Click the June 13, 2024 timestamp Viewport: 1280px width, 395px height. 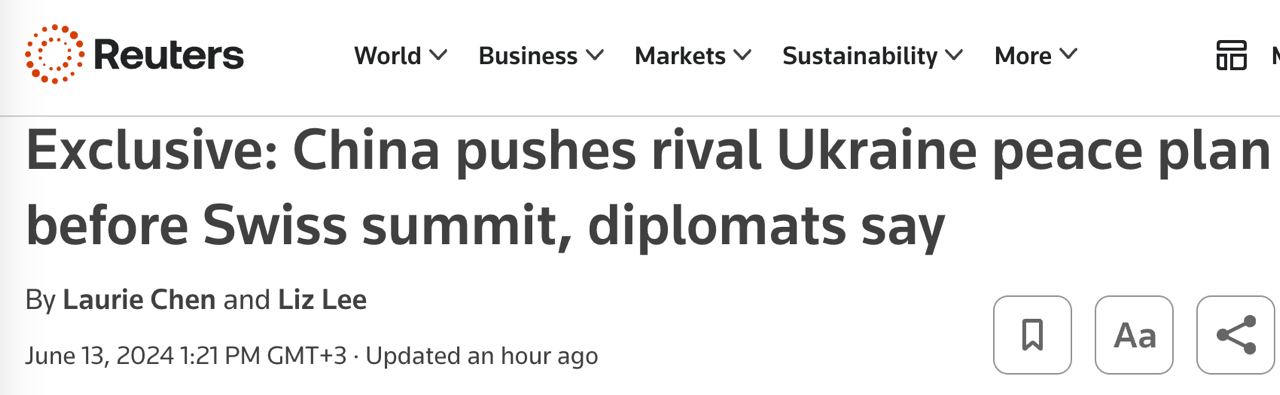185,355
